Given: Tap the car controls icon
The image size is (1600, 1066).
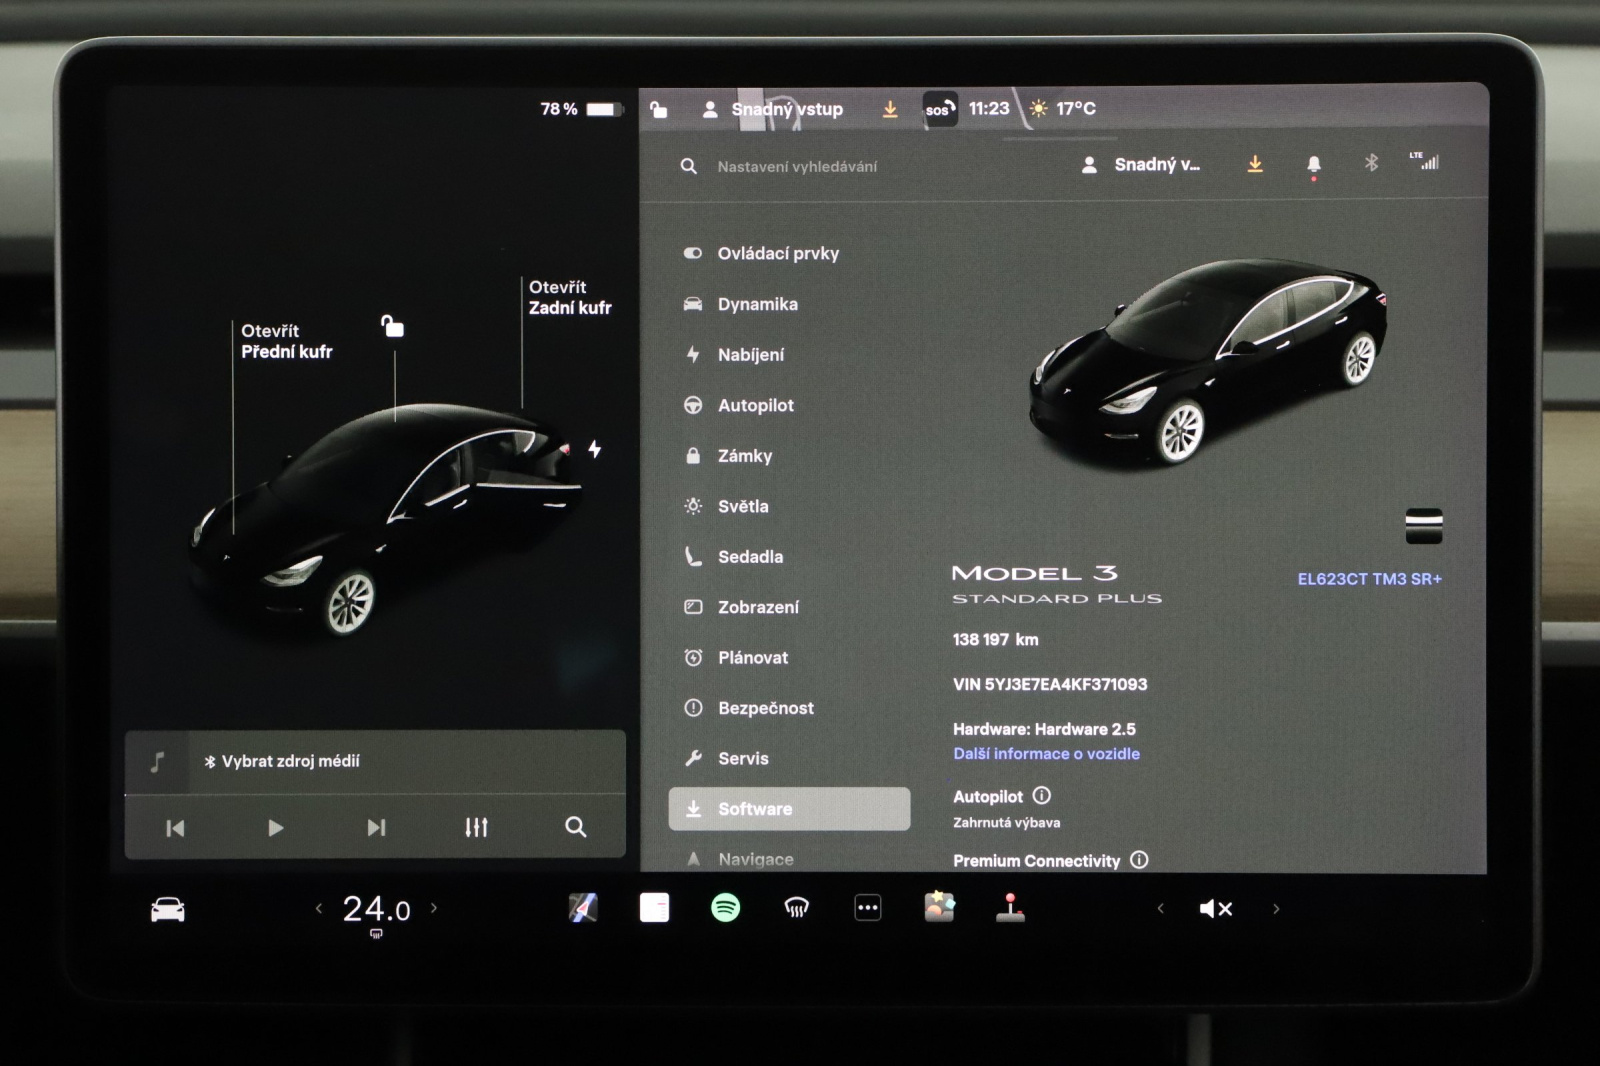Looking at the screenshot, I should click(167, 910).
